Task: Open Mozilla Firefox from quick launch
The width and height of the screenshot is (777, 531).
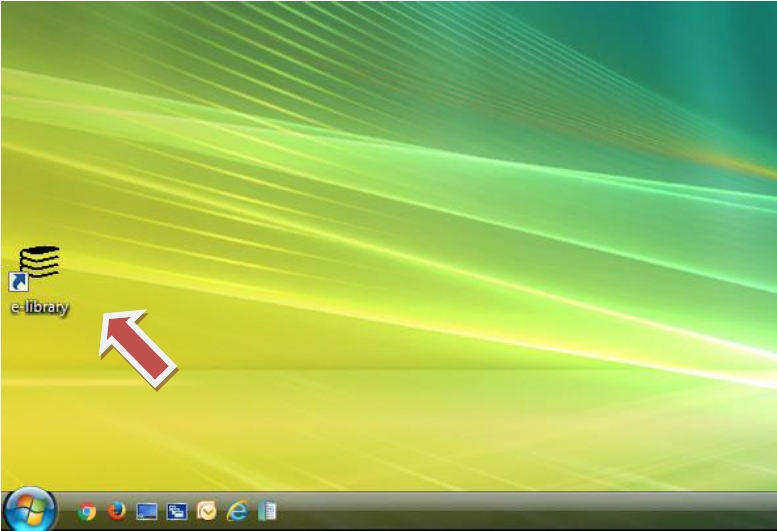Action: [118, 511]
